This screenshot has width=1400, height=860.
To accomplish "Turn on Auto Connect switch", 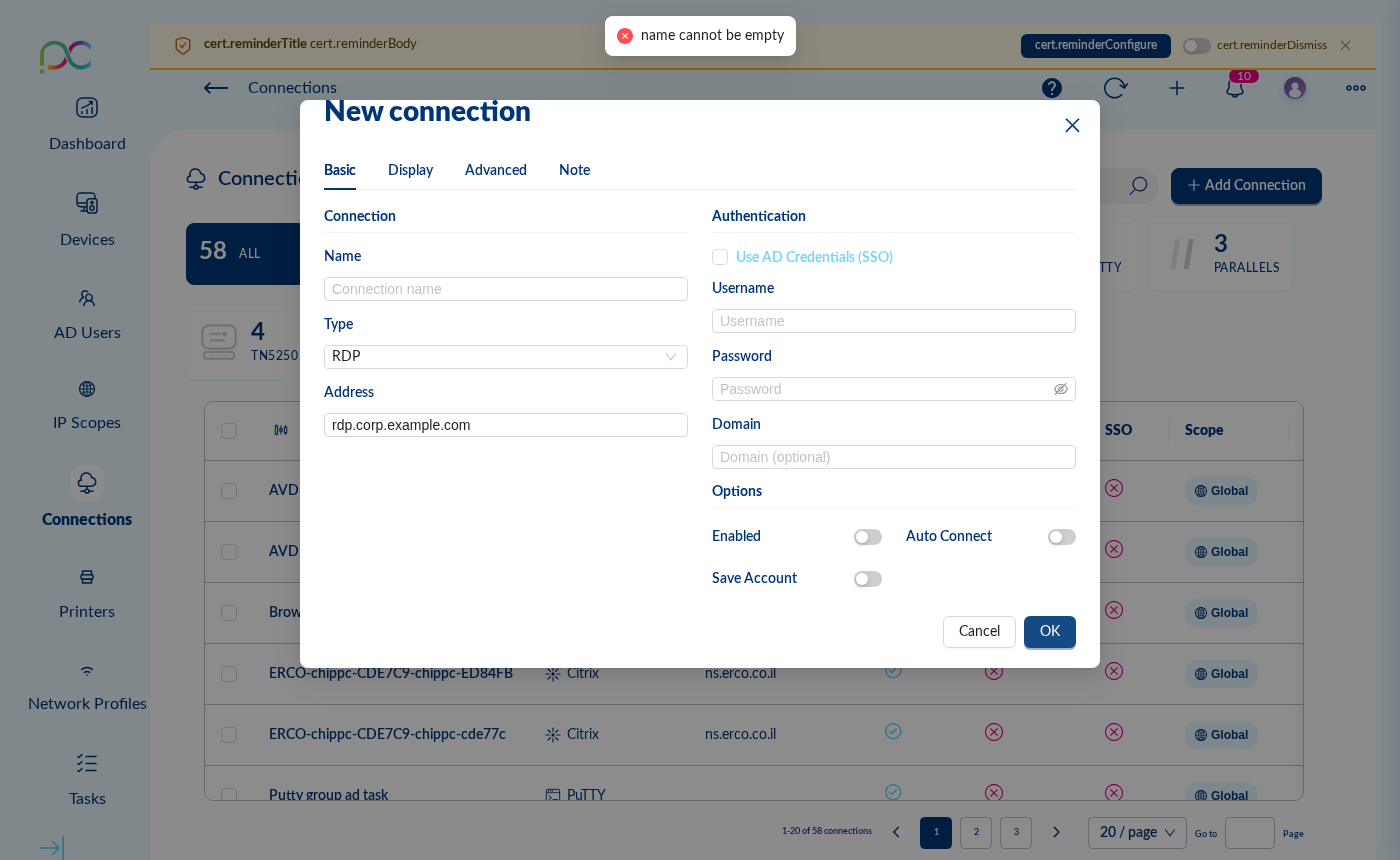I will [x=1061, y=537].
